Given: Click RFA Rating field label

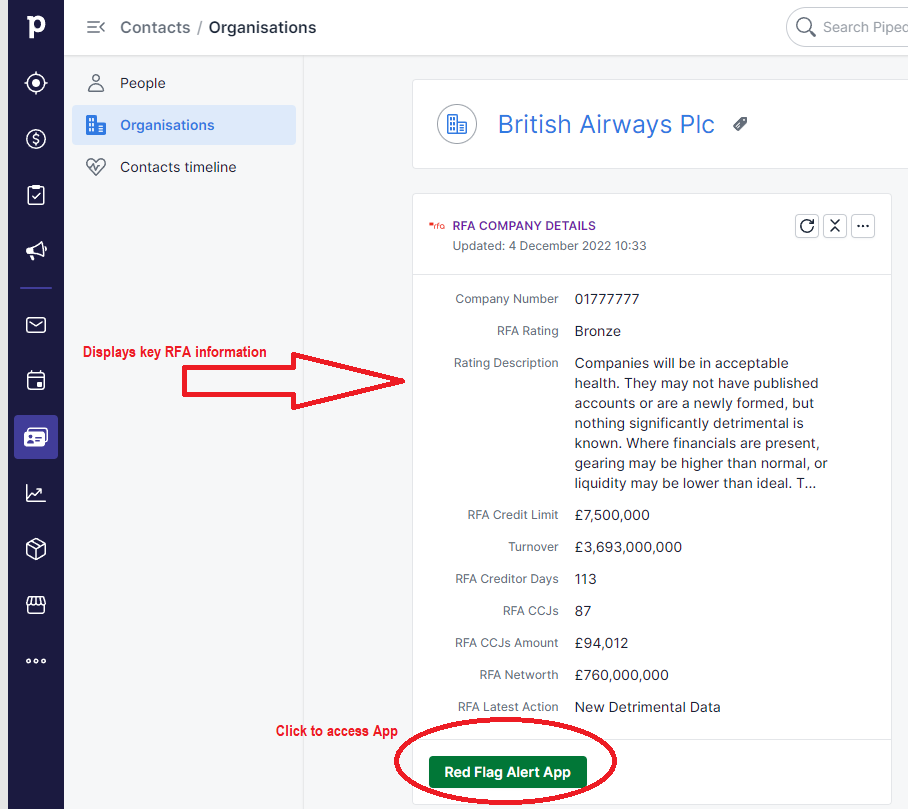Looking at the screenshot, I should pos(528,331).
